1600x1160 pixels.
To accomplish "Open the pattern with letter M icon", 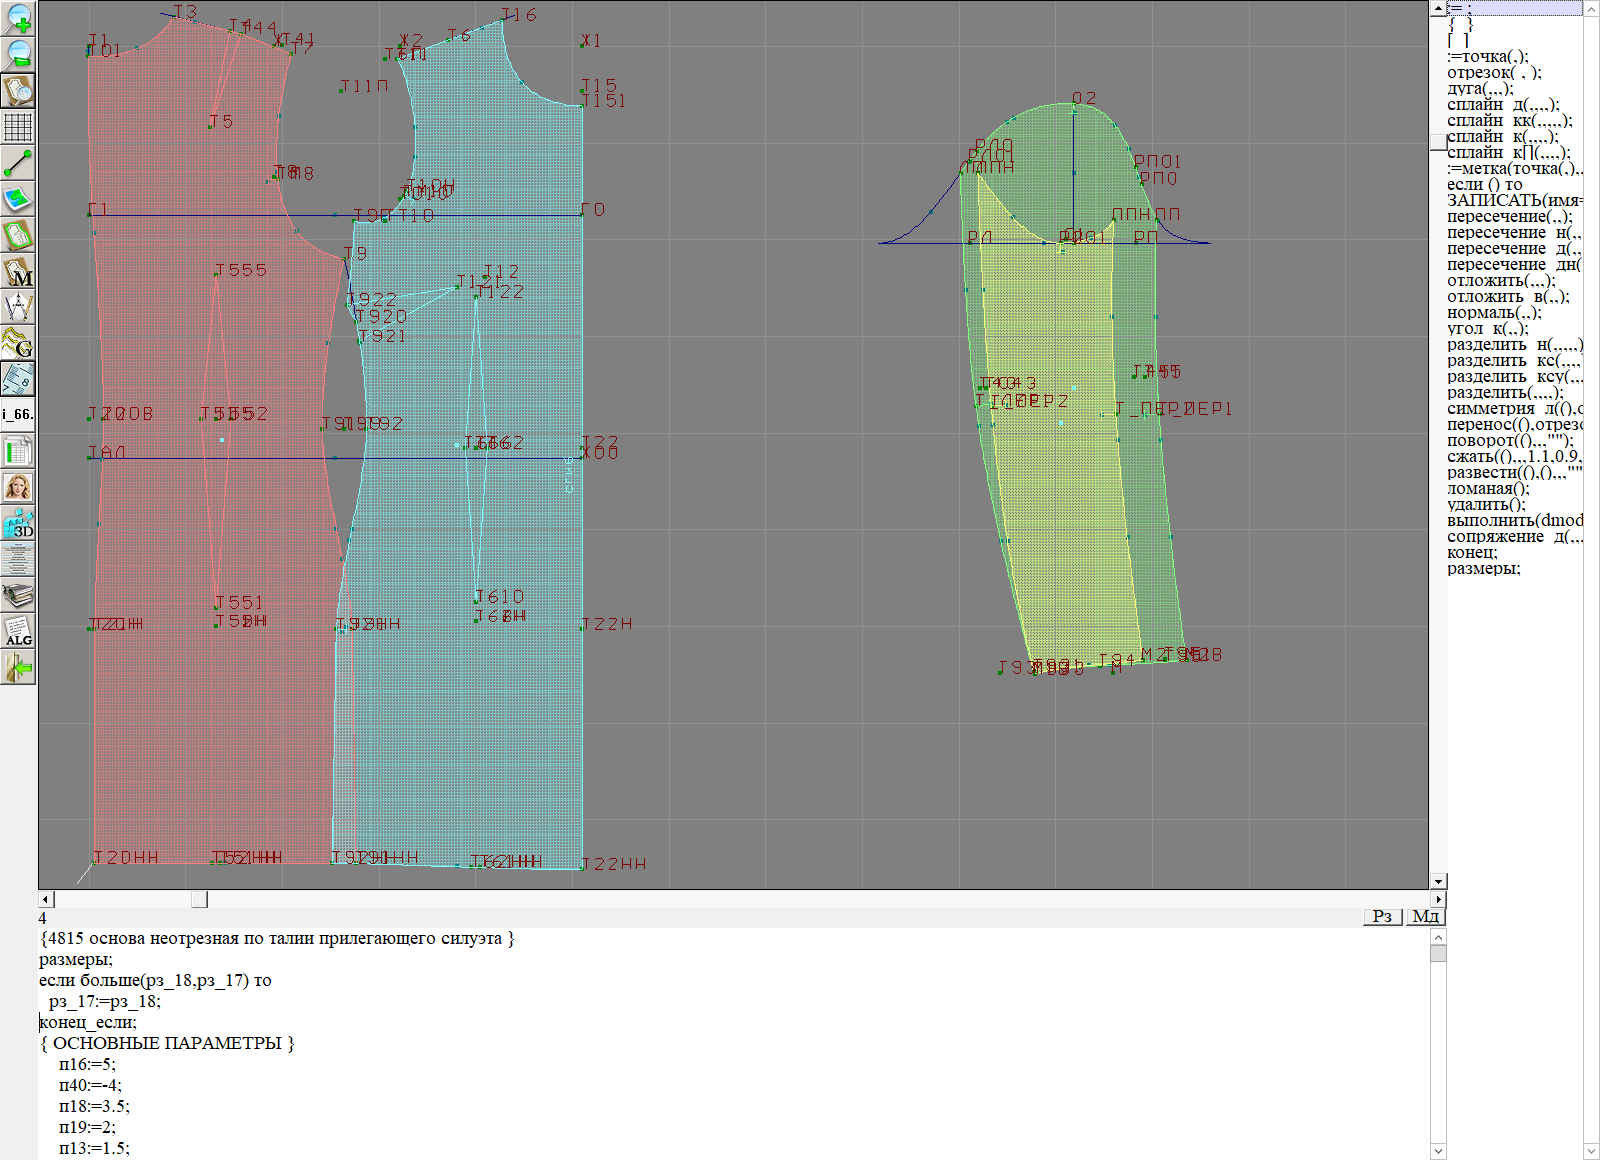I will point(18,271).
